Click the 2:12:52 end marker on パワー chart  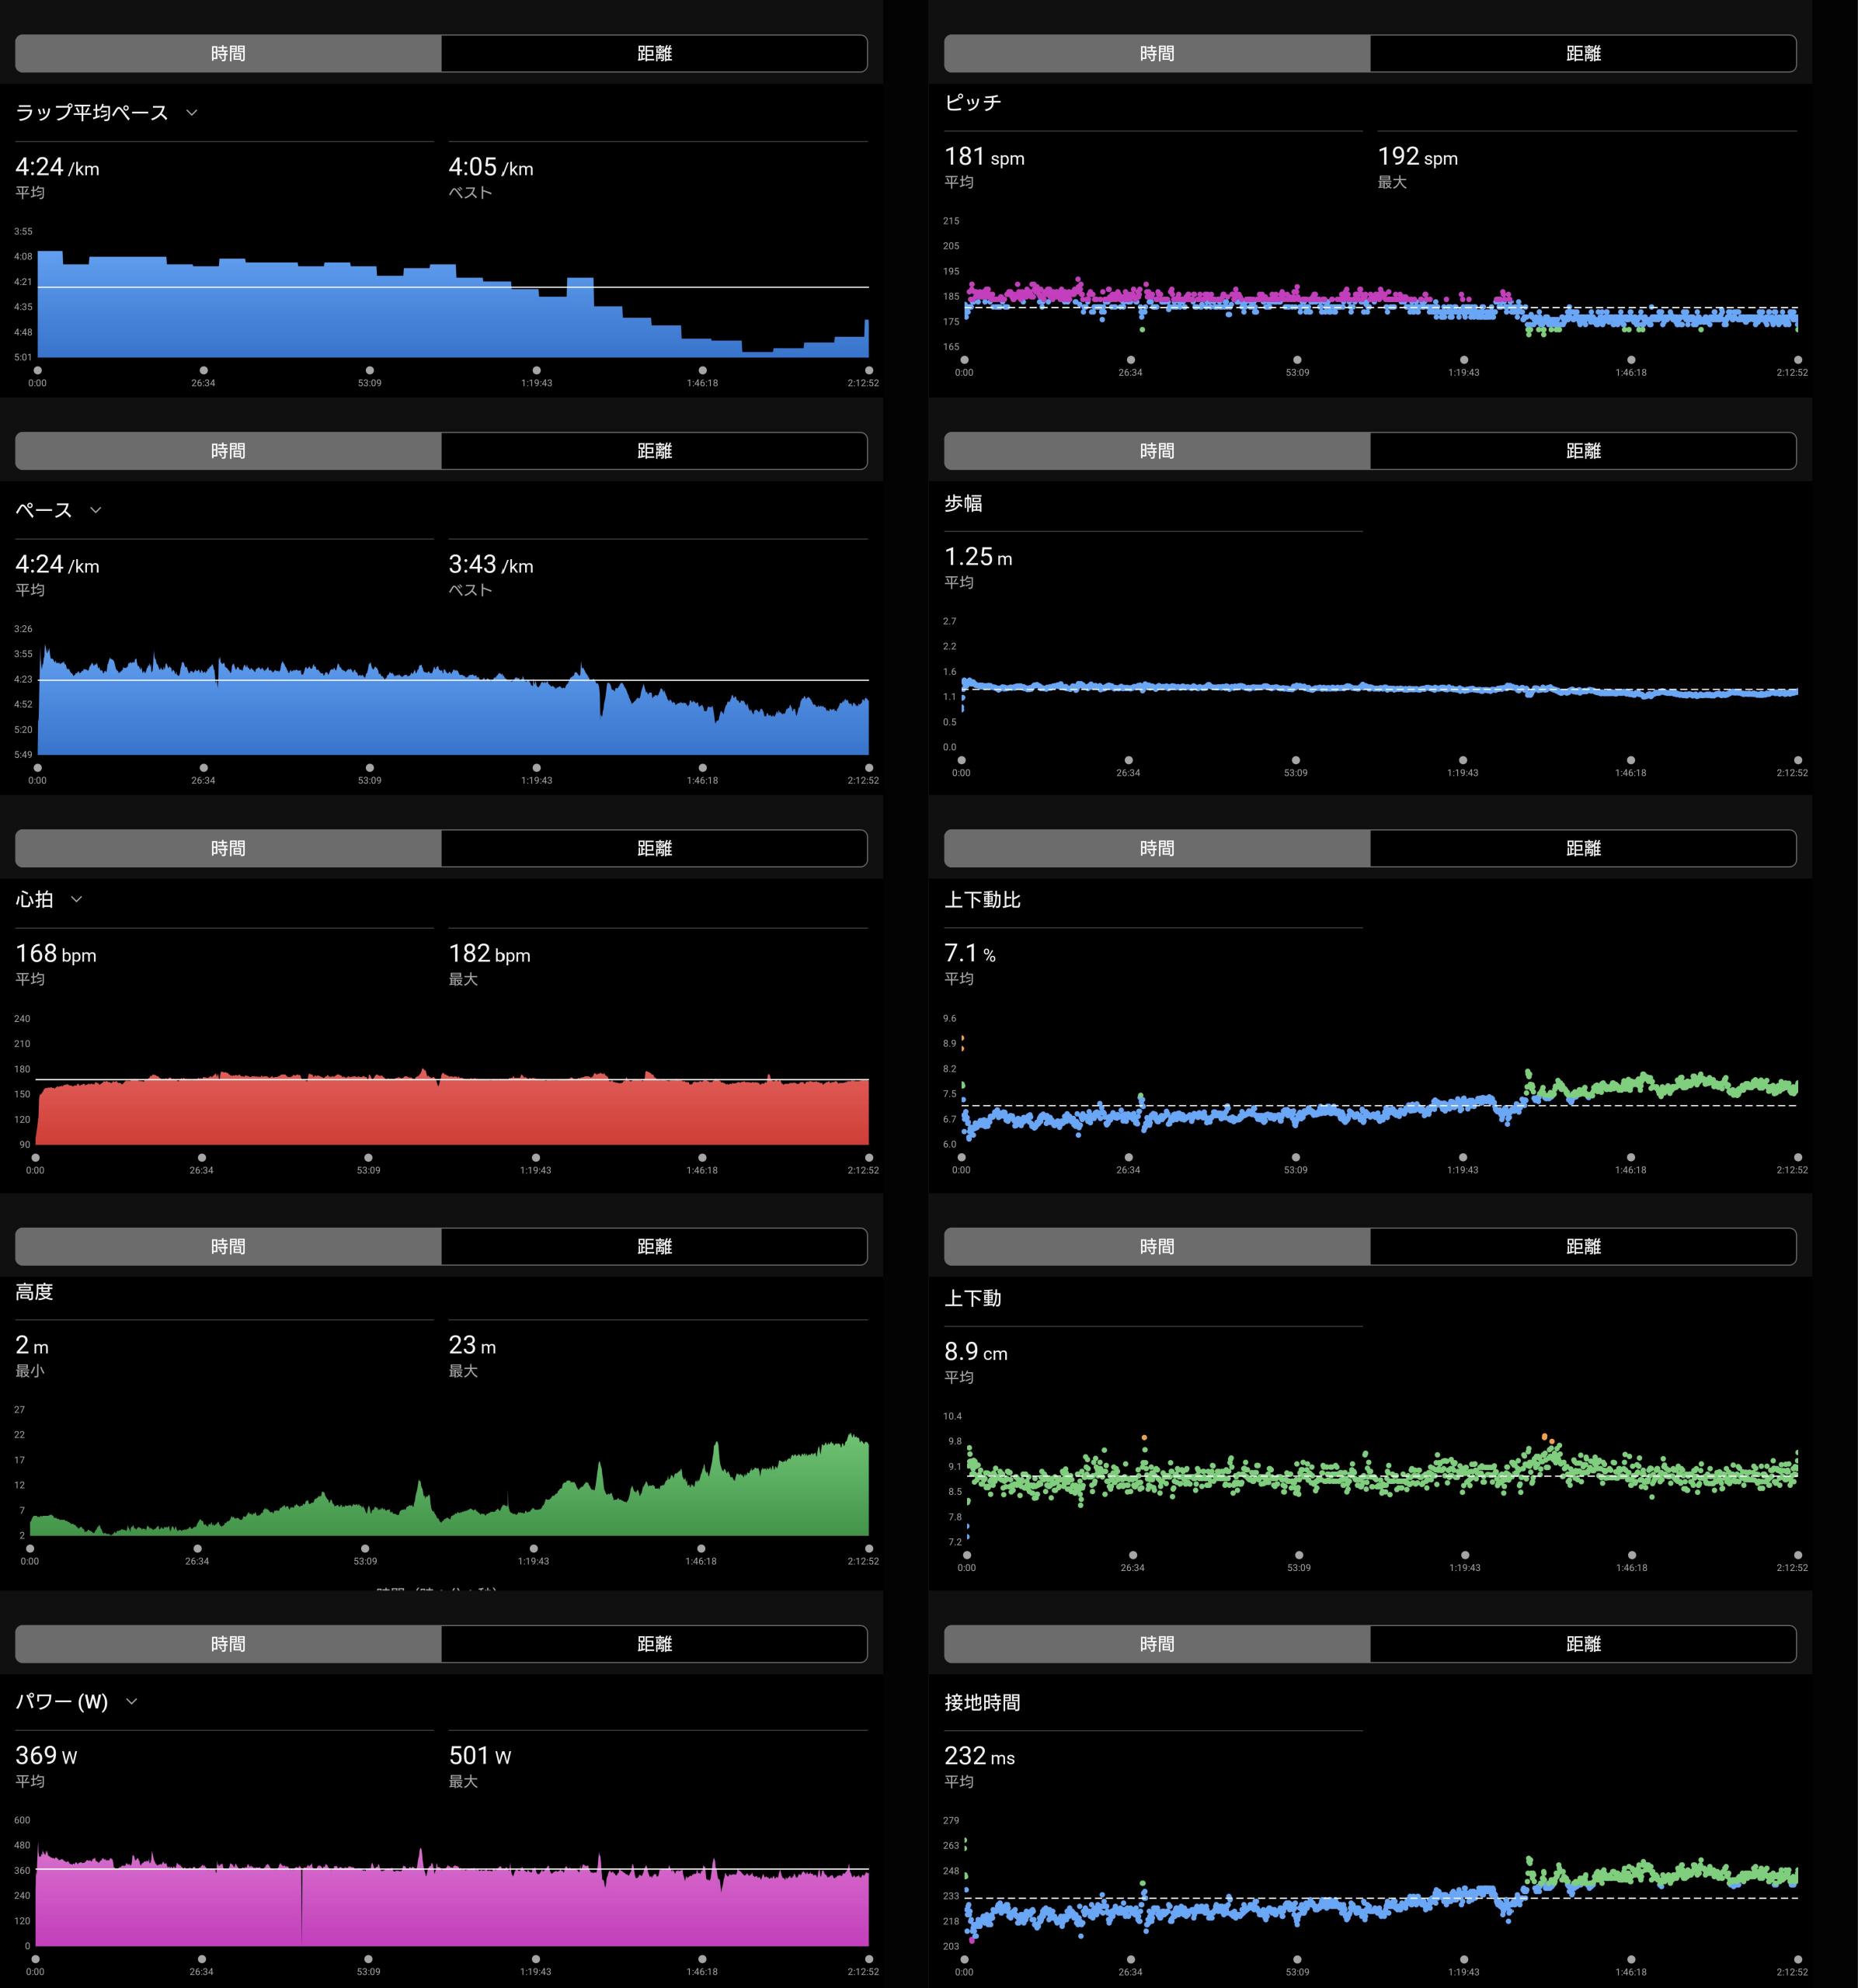click(x=868, y=1959)
